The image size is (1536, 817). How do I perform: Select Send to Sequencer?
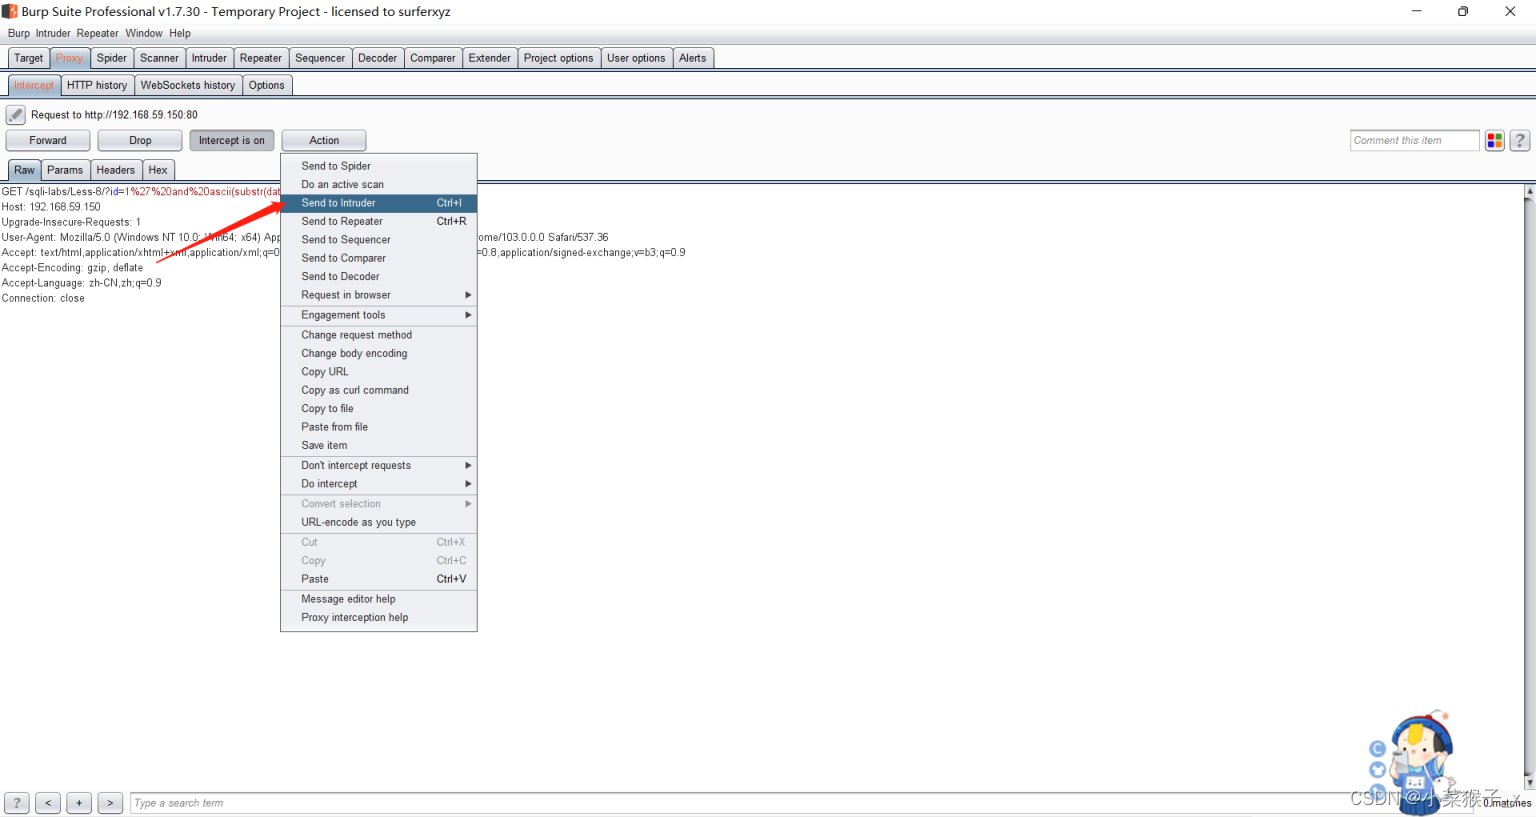[x=379, y=240]
